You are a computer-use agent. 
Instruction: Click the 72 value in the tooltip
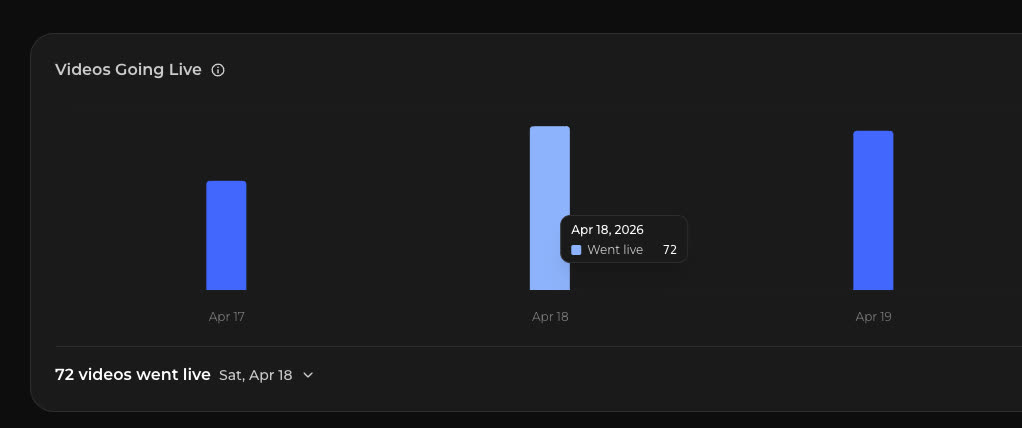(669, 250)
